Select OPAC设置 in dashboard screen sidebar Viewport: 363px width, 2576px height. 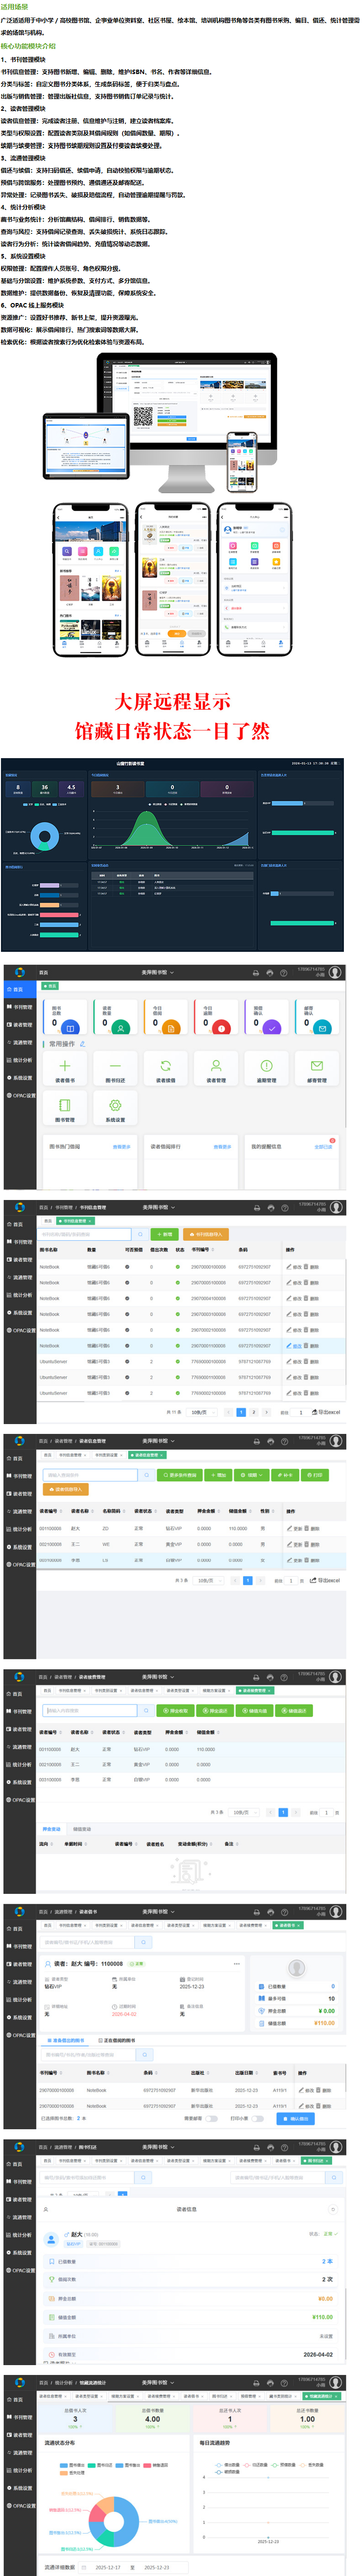19,1095
